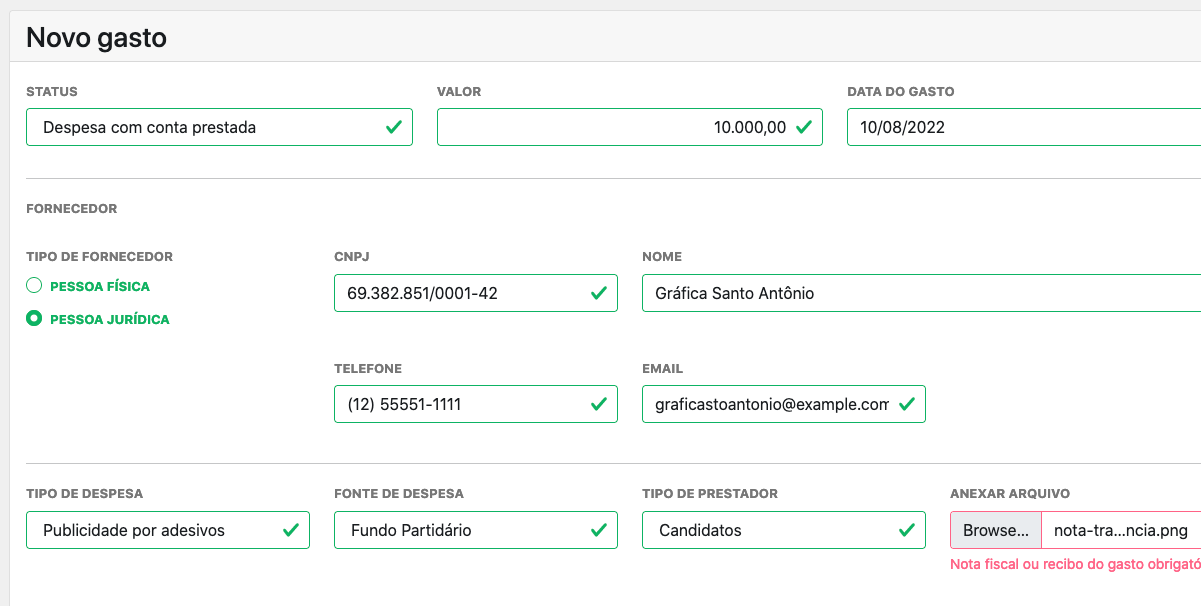Click inside the Valor amount field
Screen dimensions: 1201x606
[x=620, y=126]
